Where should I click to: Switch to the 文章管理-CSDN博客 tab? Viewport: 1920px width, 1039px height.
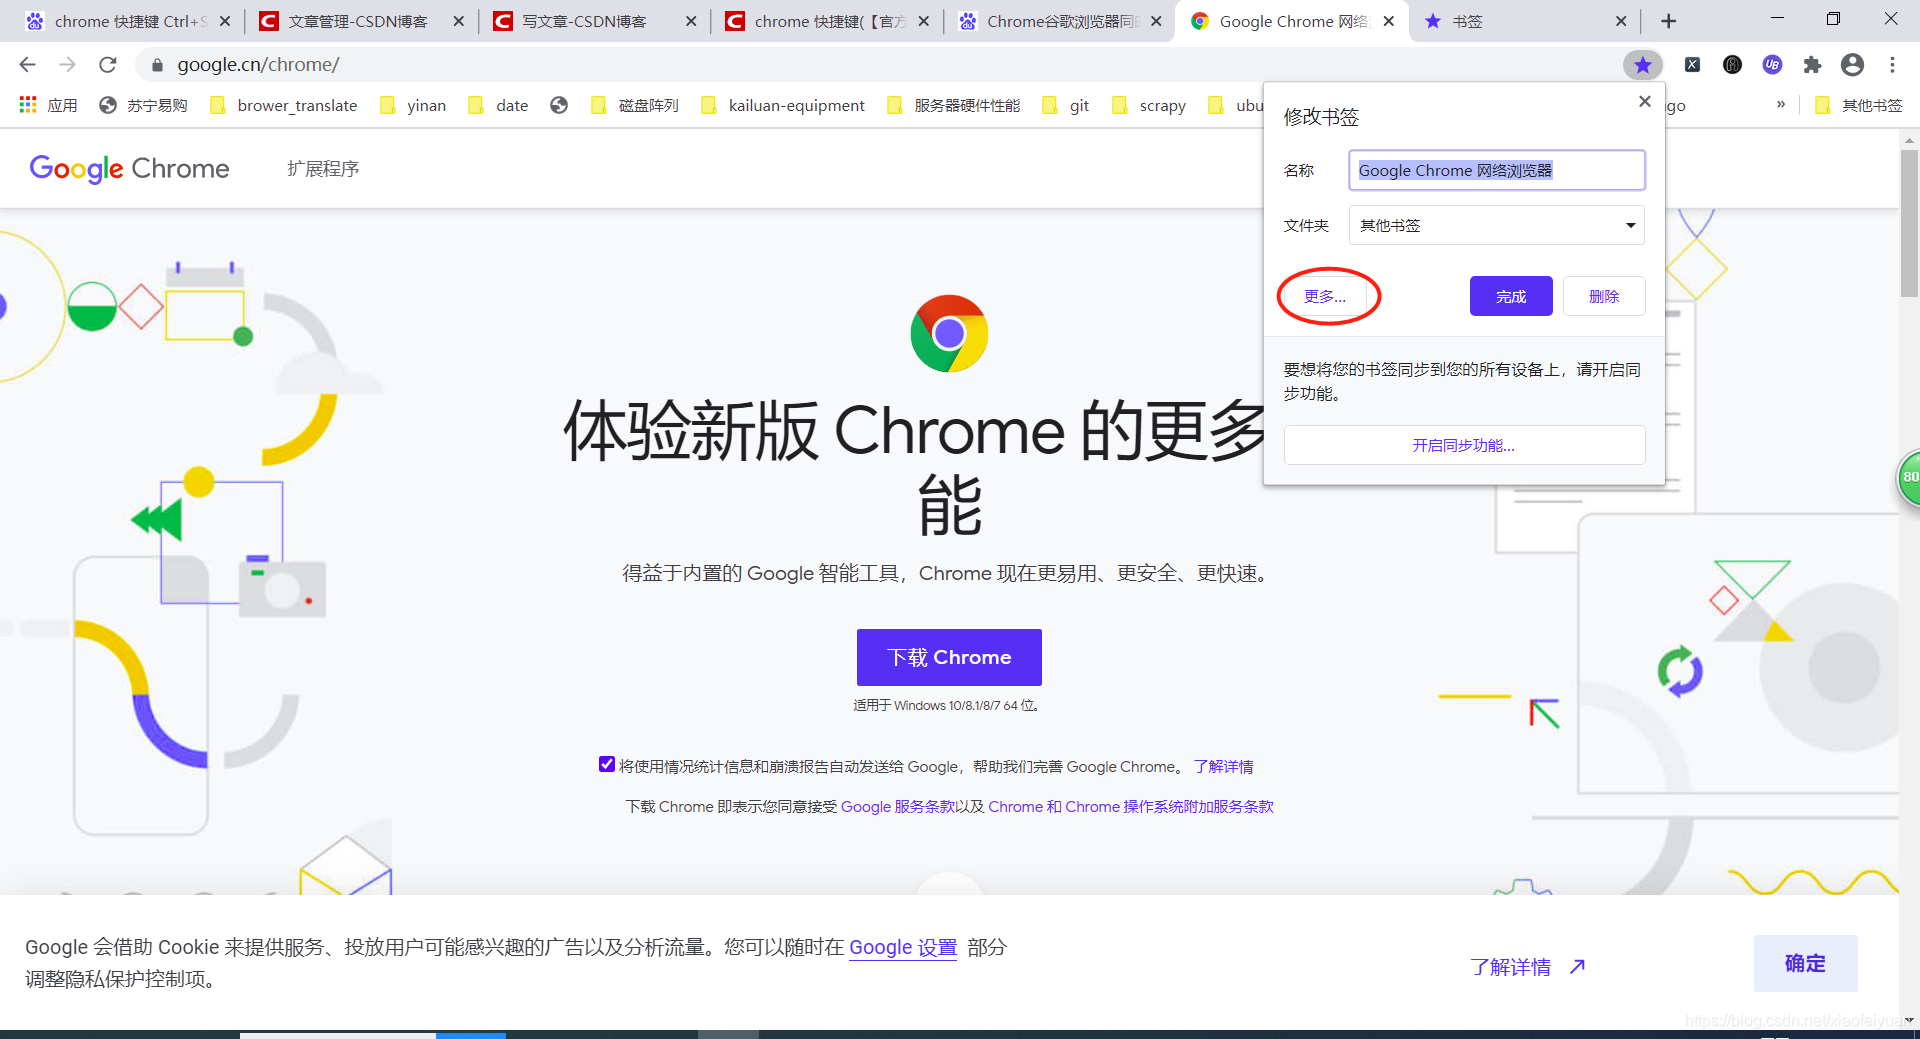359,21
